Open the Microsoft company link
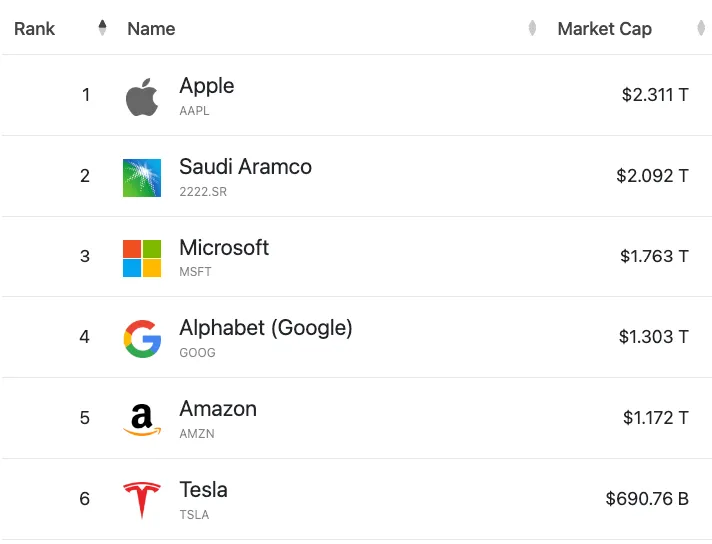The image size is (712, 544). pyautogui.click(x=224, y=247)
